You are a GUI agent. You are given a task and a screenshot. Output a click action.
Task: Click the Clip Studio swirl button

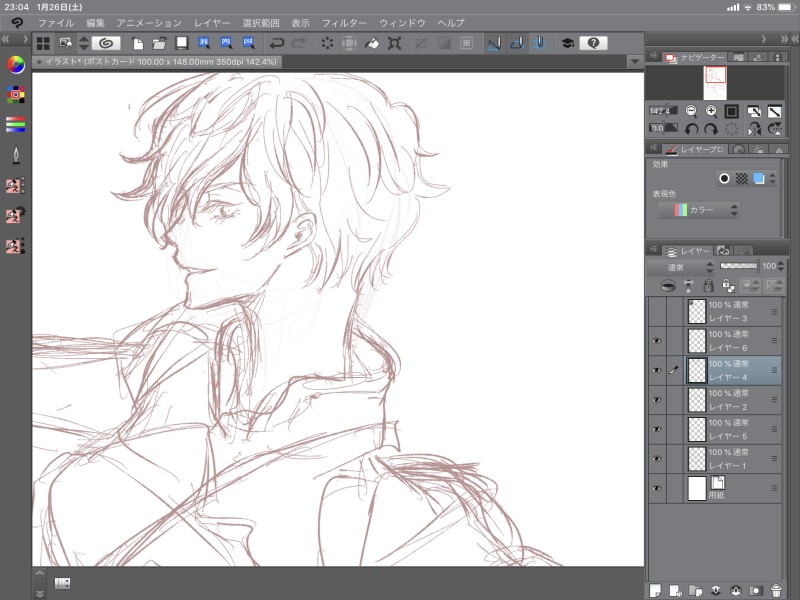(106, 43)
